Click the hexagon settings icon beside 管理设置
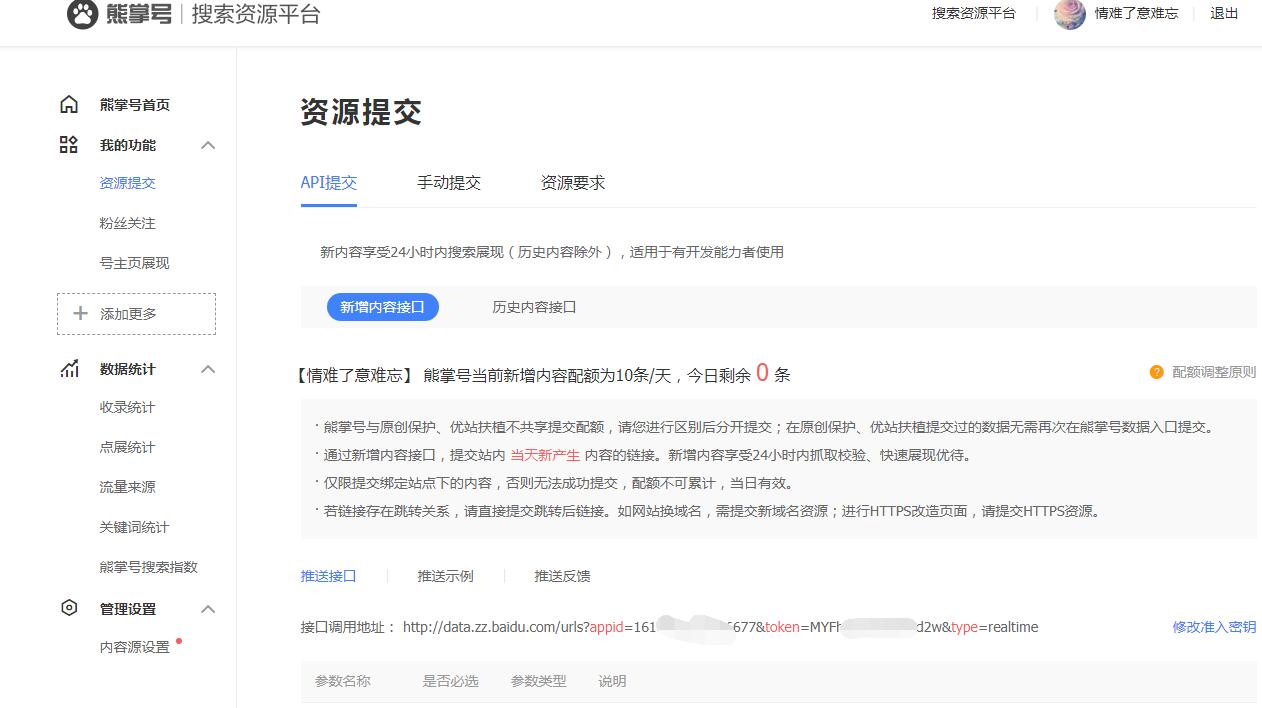 click(x=69, y=608)
